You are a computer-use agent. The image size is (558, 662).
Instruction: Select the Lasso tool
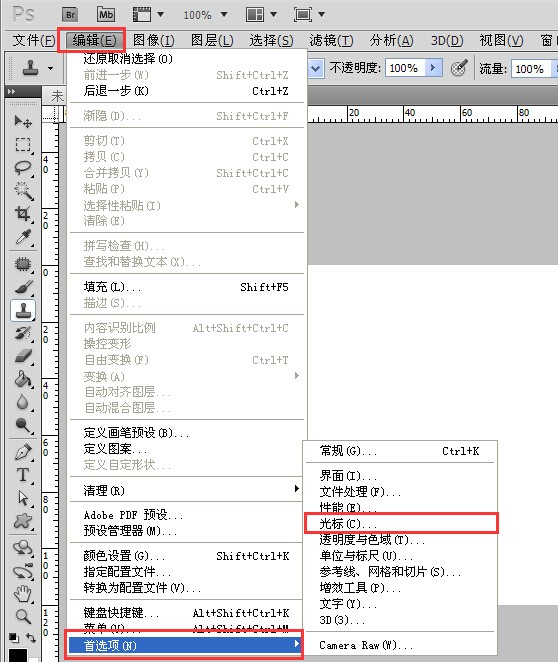click(x=23, y=168)
